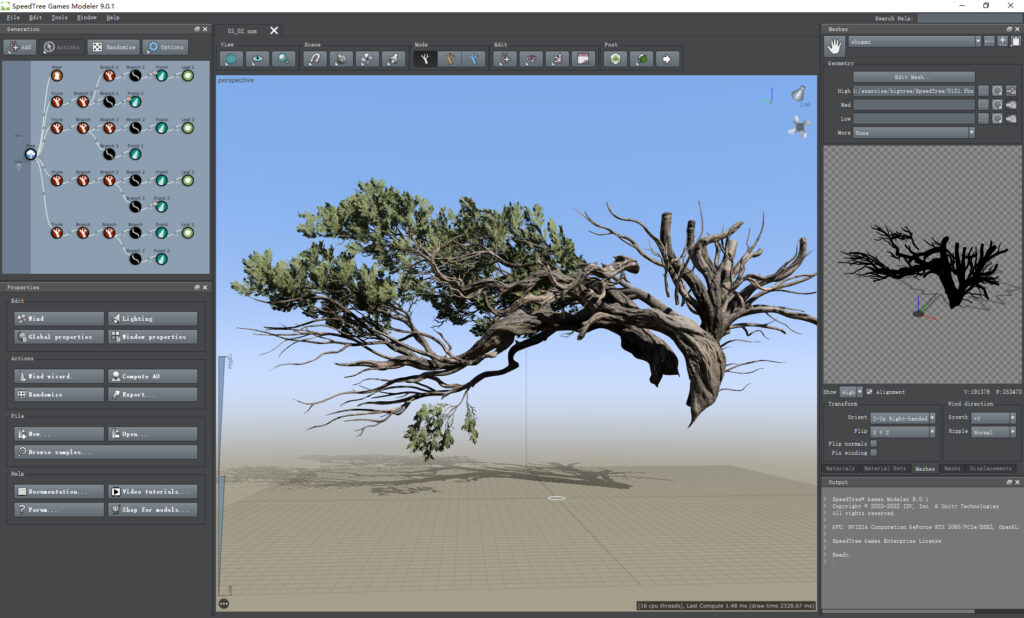Uncheck the Alignment checkbox
1024x618 pixels.
870,392
